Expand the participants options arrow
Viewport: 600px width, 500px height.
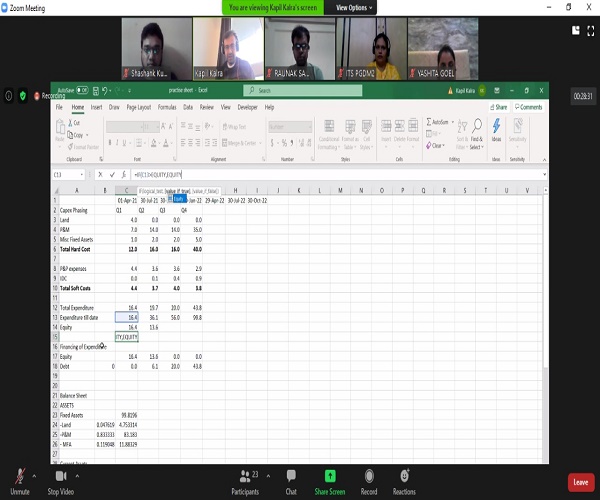tap(268, 476)
